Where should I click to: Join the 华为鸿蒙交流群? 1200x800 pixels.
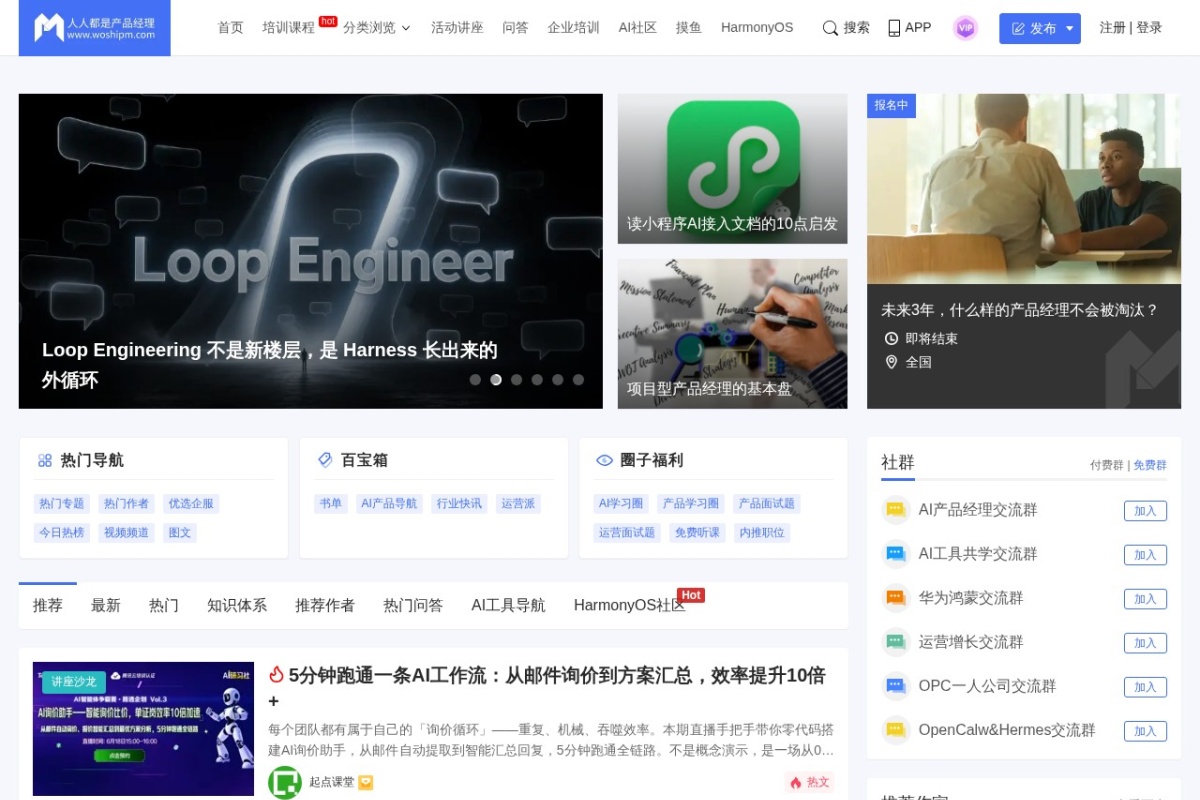pos(1145,599)
